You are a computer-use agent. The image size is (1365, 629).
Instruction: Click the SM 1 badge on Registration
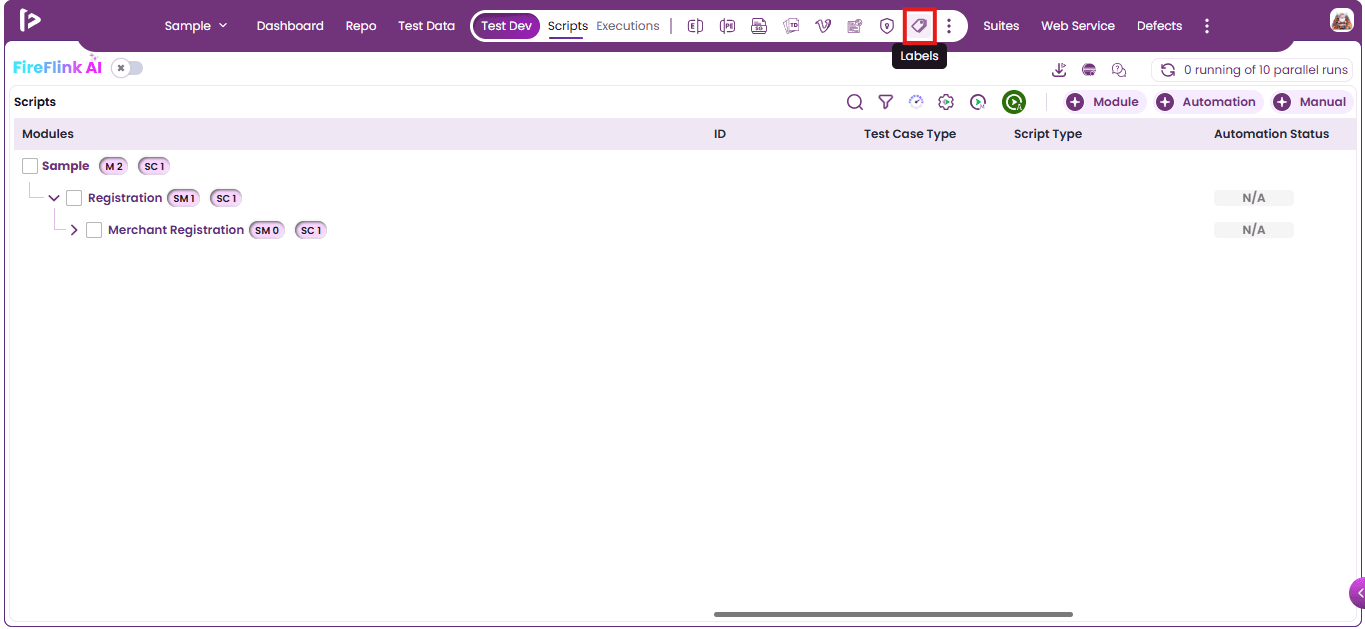coord(183,198)
